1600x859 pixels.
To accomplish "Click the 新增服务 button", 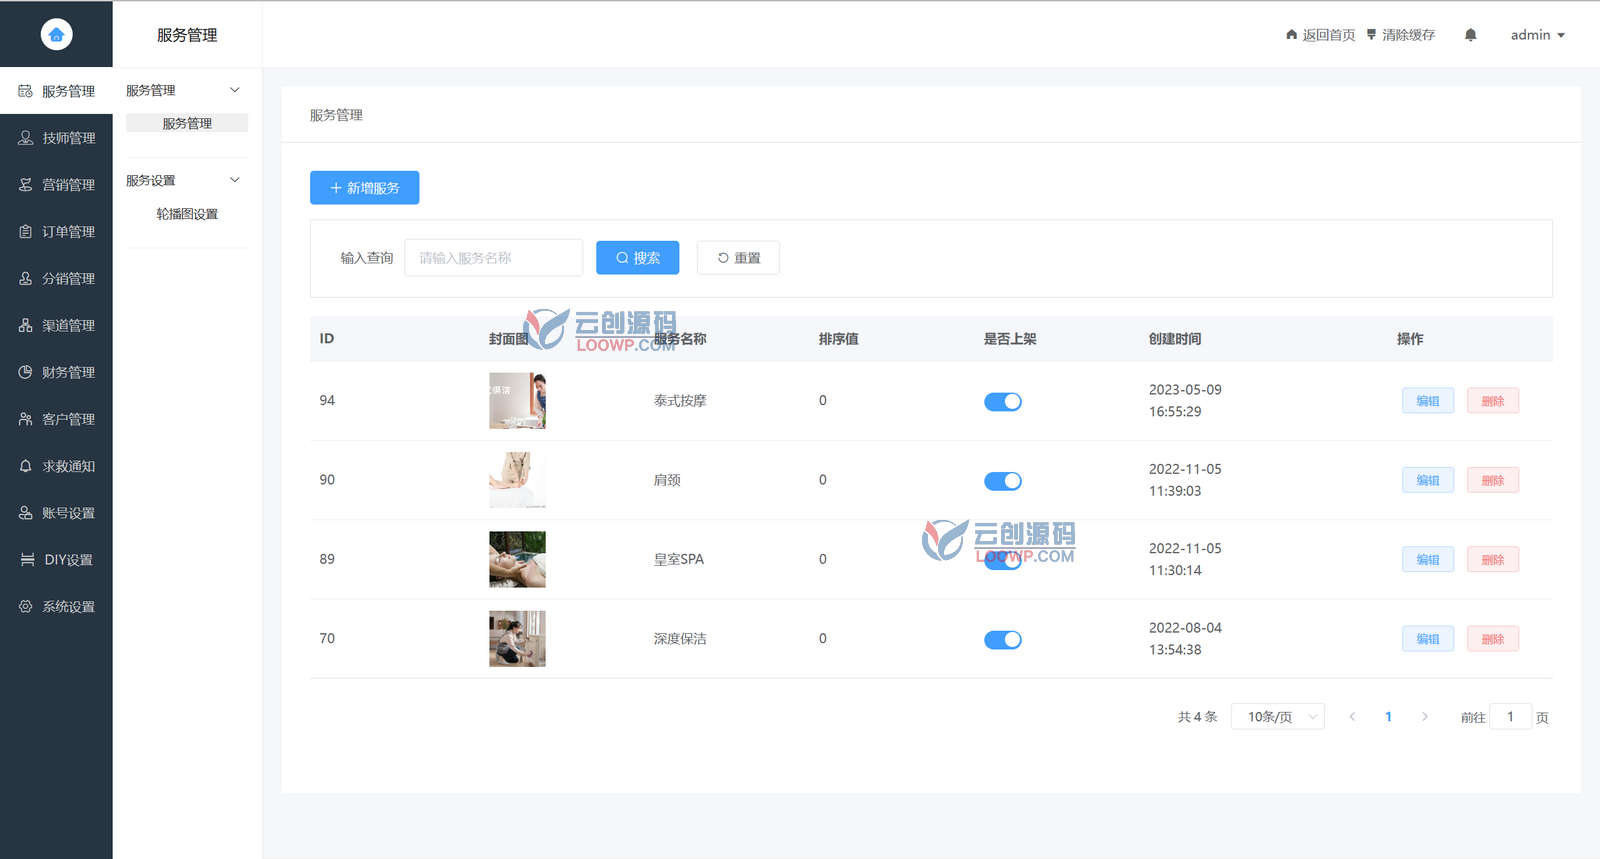I will 364,188.
